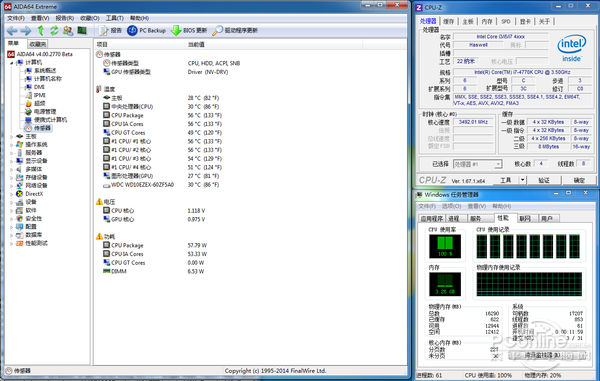Open AIDA64 工具(T) menu
The width and height of the screenshot is (600, 381).
(114, 18)
